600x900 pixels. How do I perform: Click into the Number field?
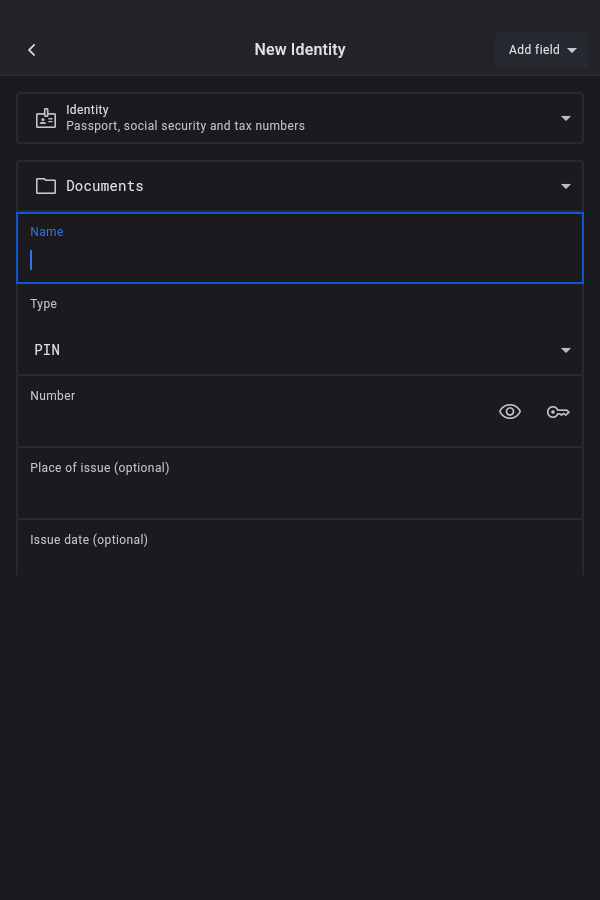(250, 422)
